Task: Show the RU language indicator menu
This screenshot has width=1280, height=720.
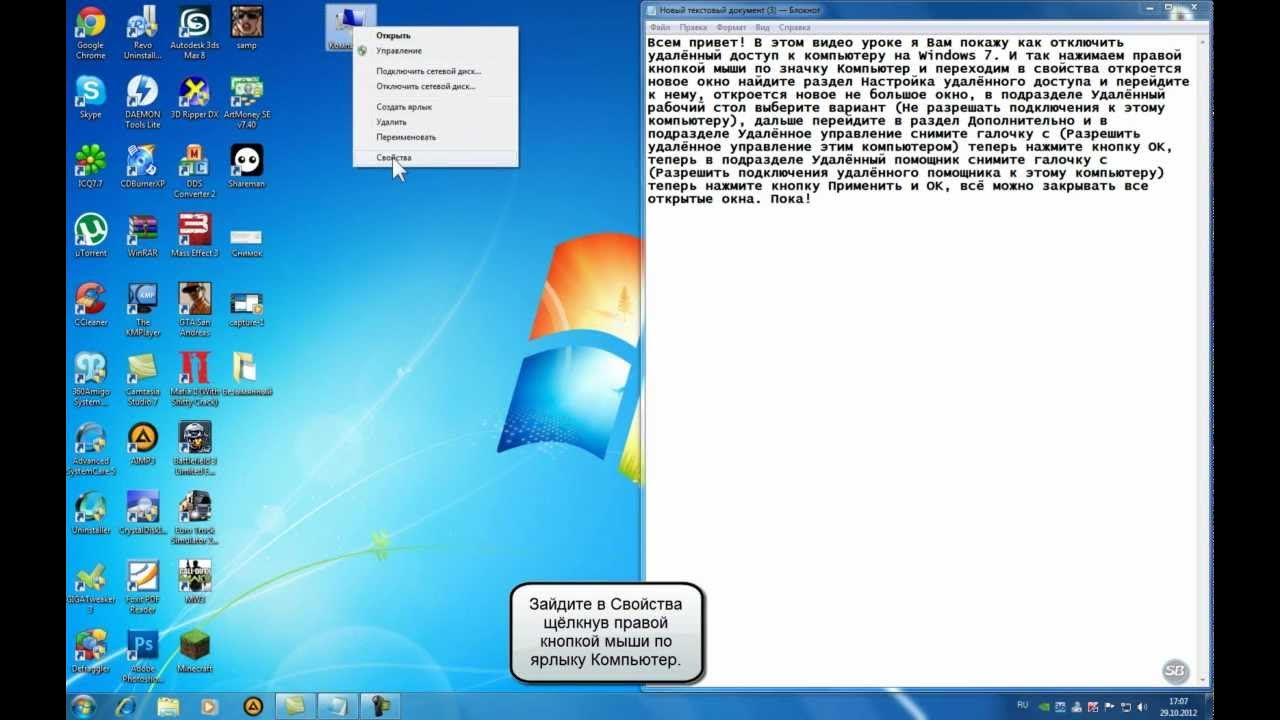Action: coord(1022,705)
